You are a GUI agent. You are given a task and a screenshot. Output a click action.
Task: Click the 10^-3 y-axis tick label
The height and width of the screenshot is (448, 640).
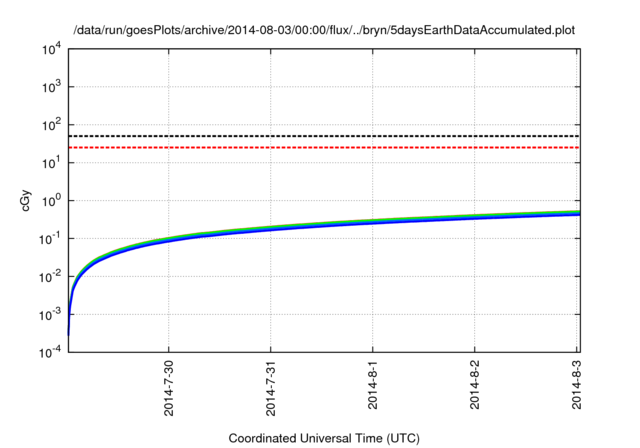click(50, 315)
